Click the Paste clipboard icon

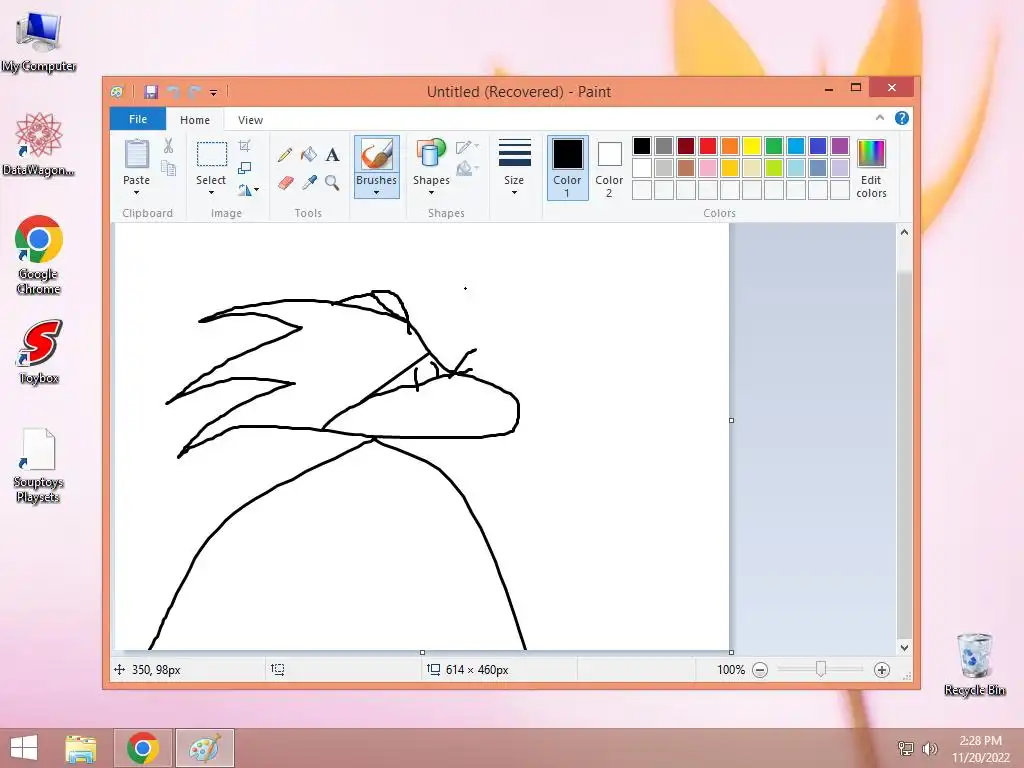click(136, 155)
